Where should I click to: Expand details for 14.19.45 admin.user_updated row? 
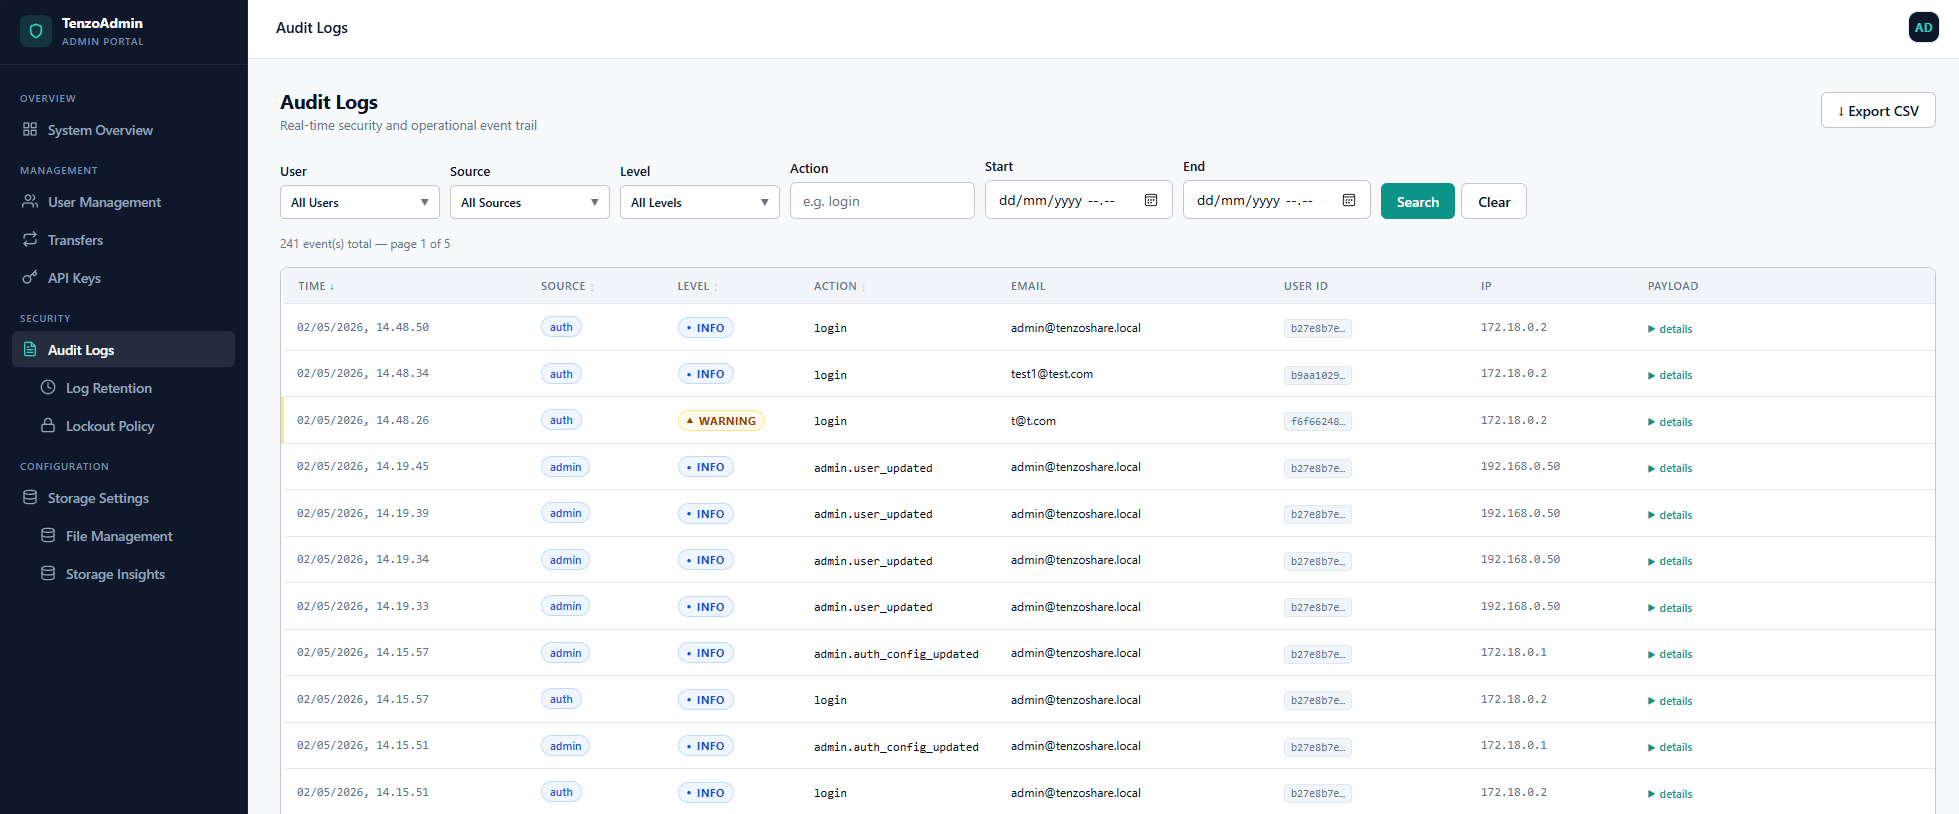pyautogui.click(x=1670, y=468)
